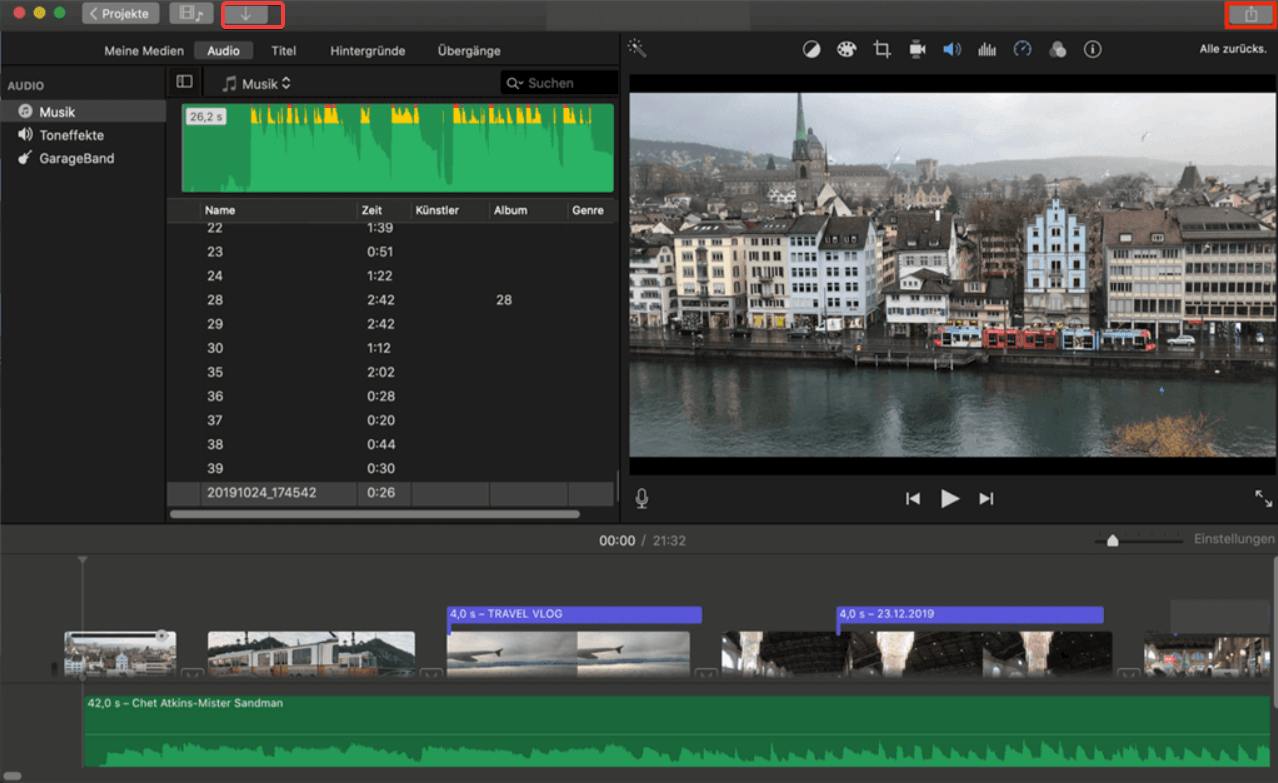Play the preview video
1278x783 pixels.
point(950,499)
